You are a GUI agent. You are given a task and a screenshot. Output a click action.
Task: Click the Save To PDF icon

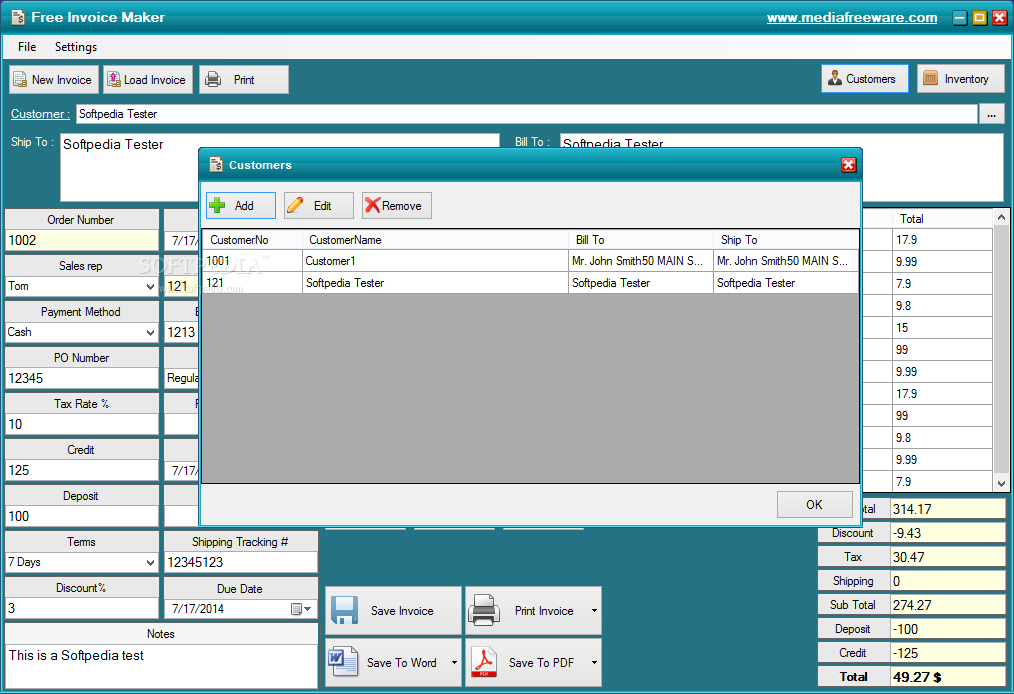(484, 662)
